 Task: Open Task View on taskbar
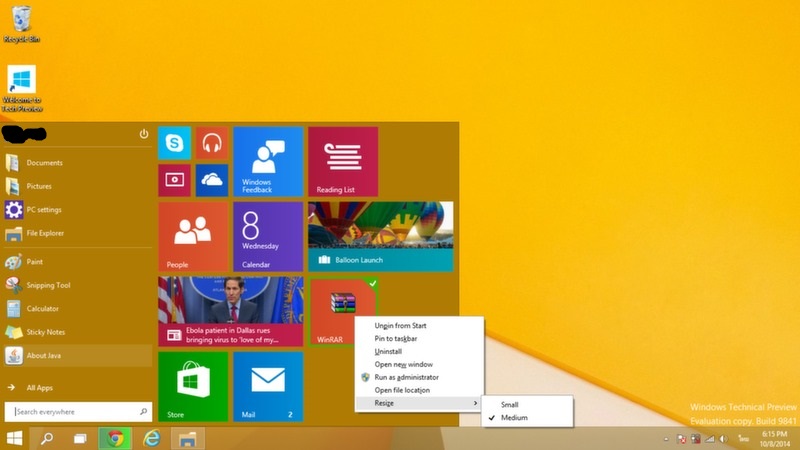click(80, 438)
